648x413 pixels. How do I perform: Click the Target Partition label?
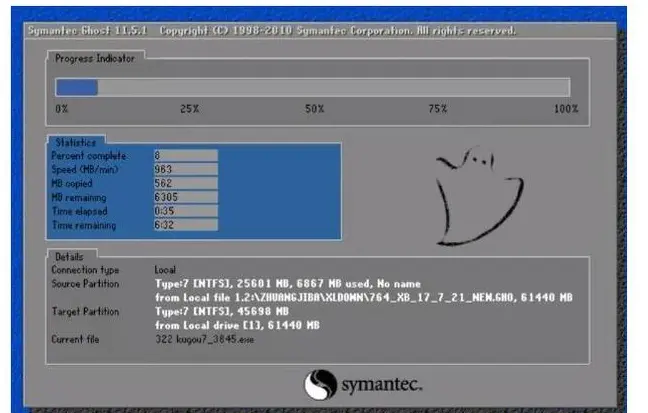coord(85,311)
